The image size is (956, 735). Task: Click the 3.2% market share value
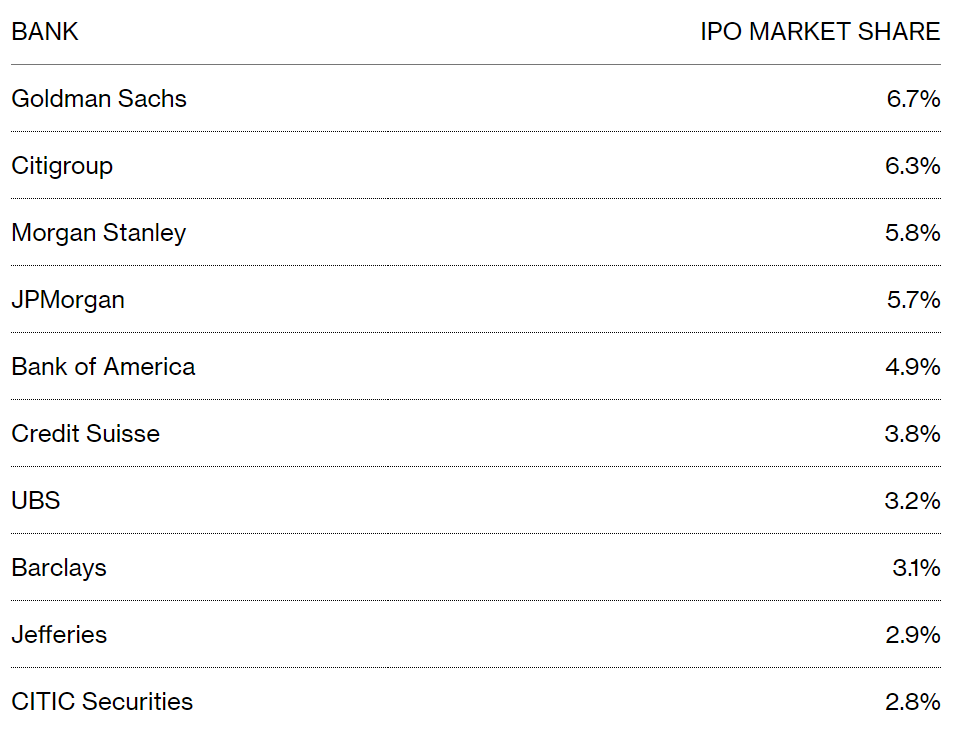913,501
